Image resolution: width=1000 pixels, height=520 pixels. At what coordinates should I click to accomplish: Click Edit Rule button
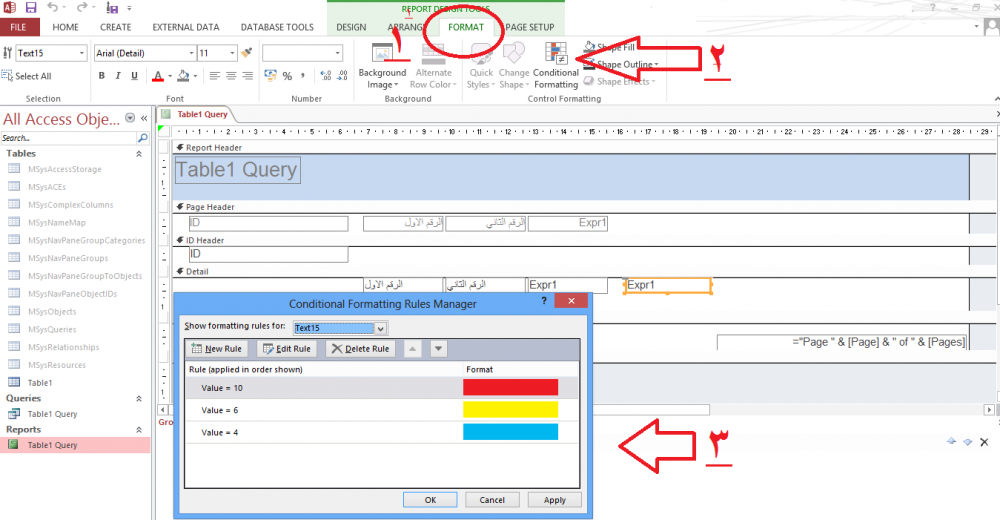click(x=287, y=348)
